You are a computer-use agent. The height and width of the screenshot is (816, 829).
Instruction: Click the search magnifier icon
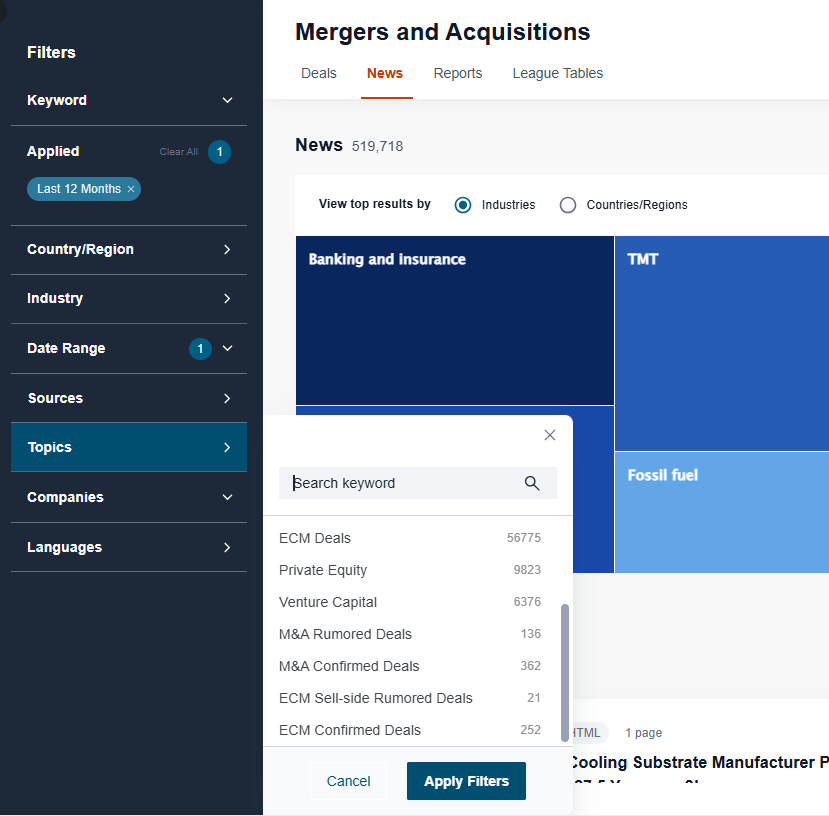(x=532, y=483)
